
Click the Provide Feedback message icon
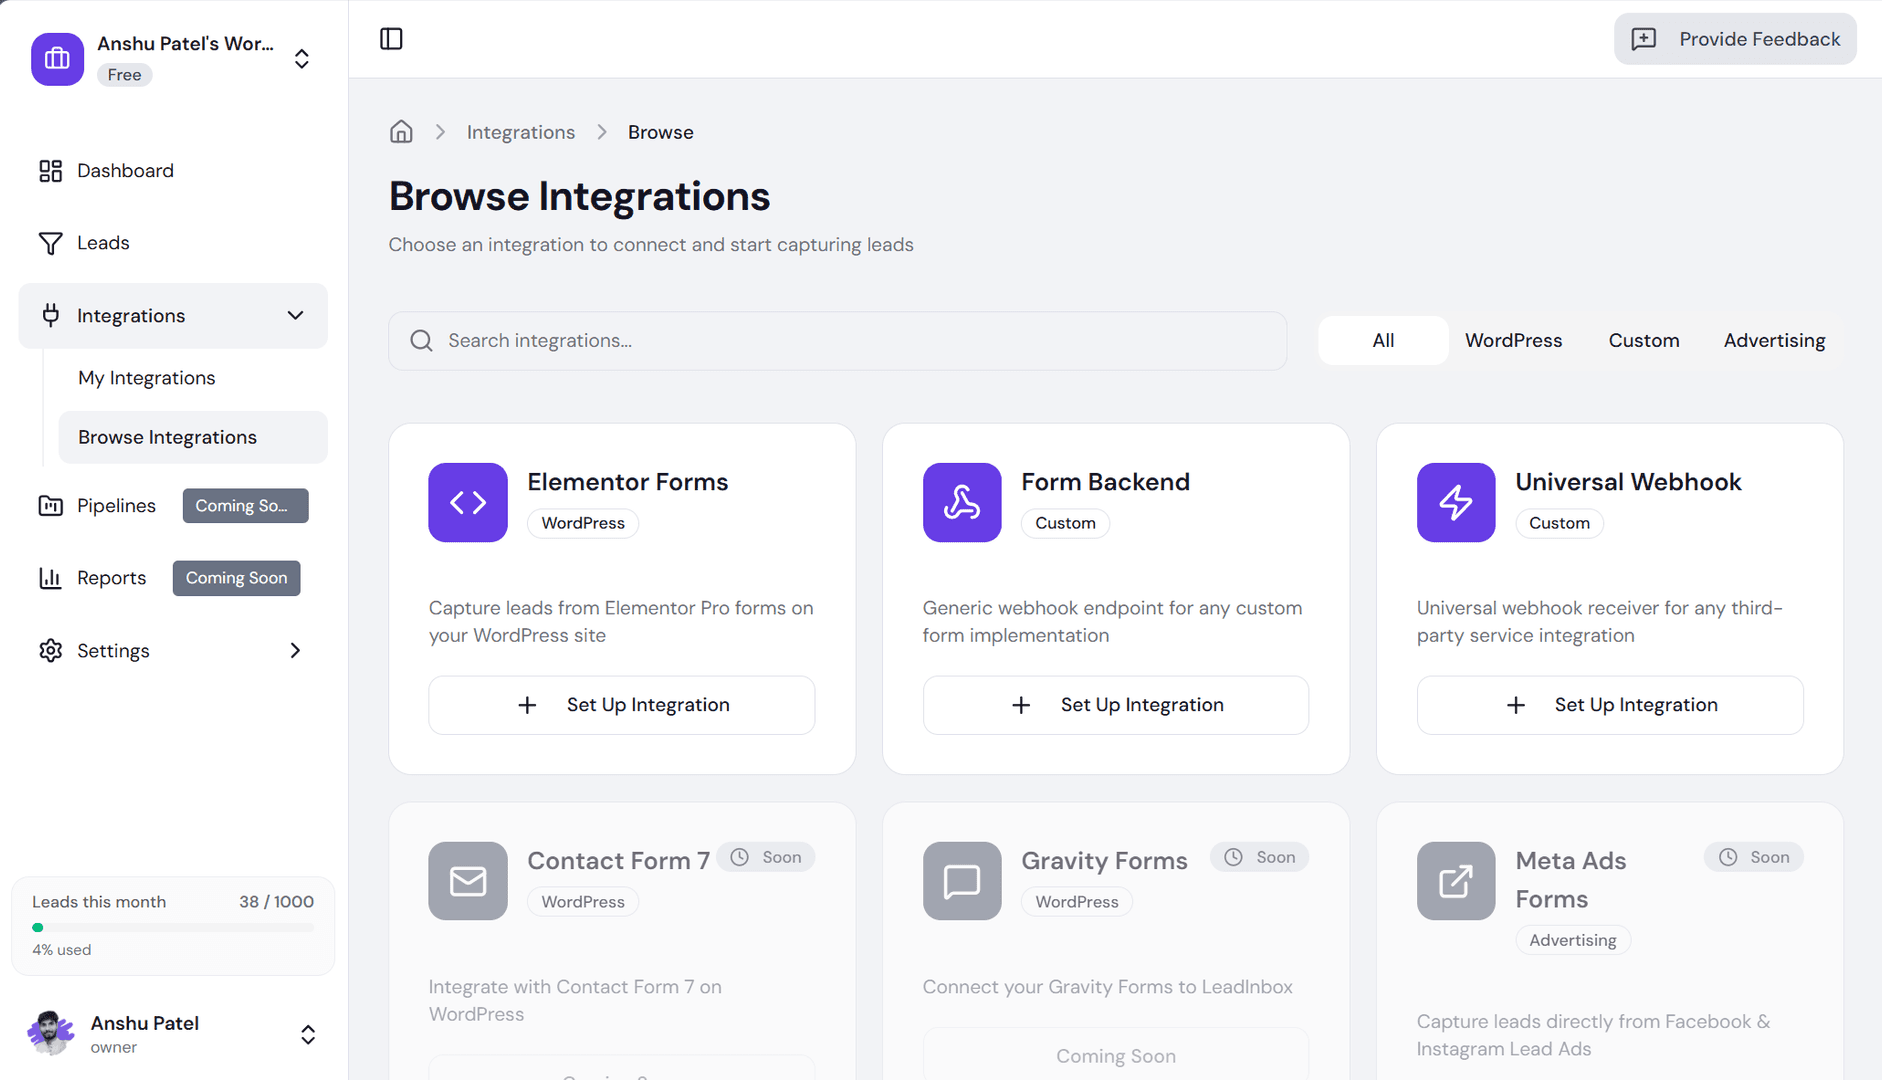(1644, 39)
